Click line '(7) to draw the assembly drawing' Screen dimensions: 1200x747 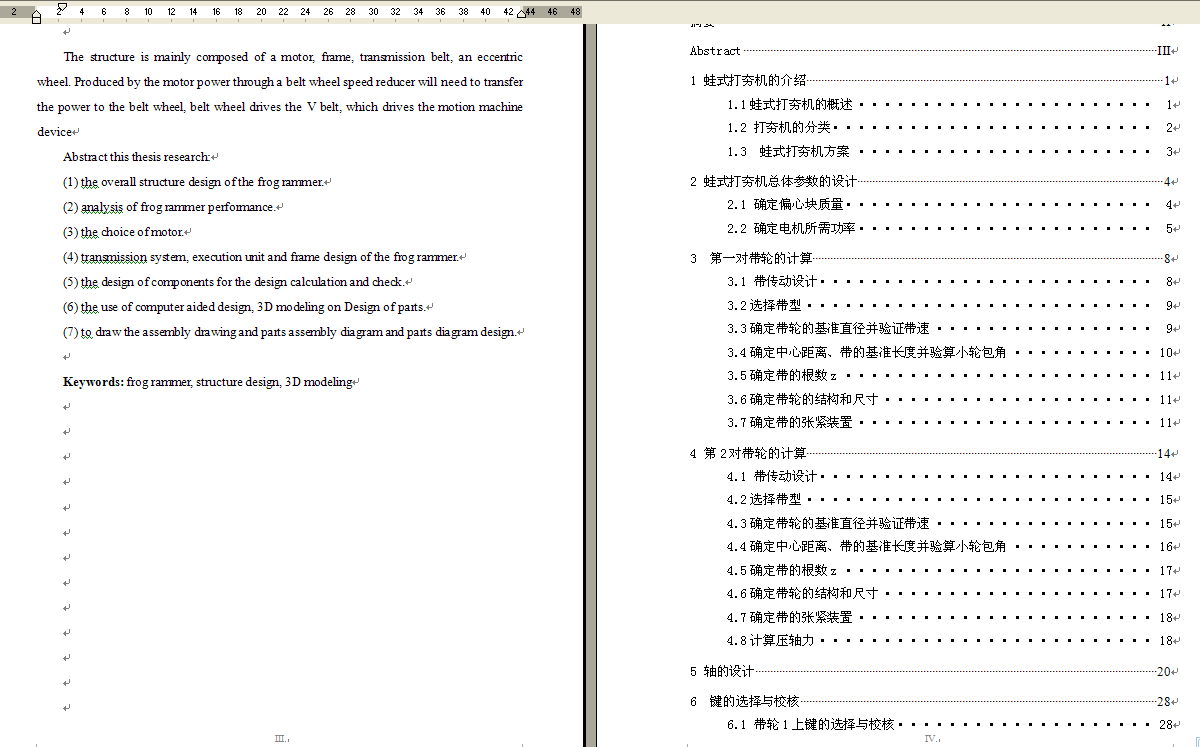click(x=290, y=332)
